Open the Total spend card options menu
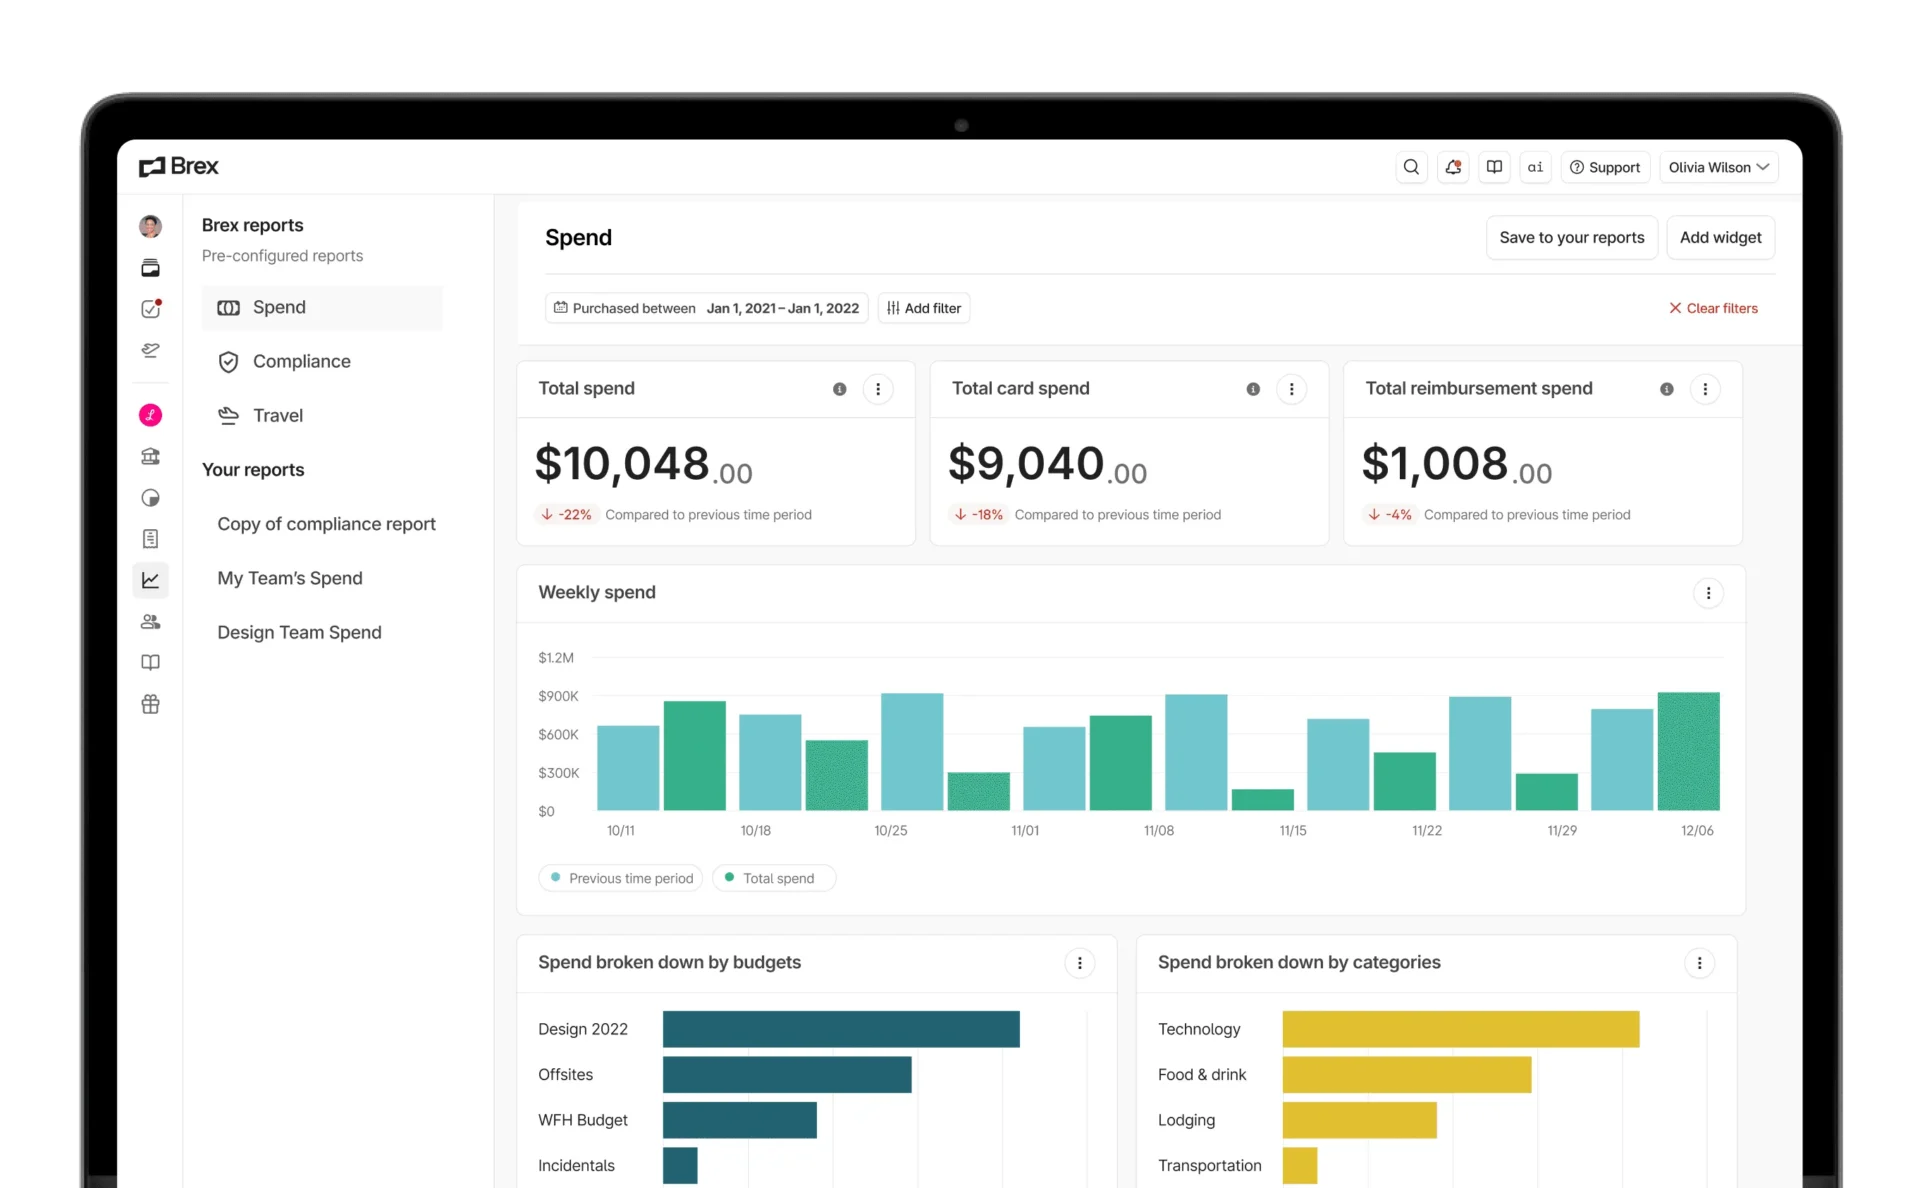This screenshot has height=1188, width=1920. [878, 389]
